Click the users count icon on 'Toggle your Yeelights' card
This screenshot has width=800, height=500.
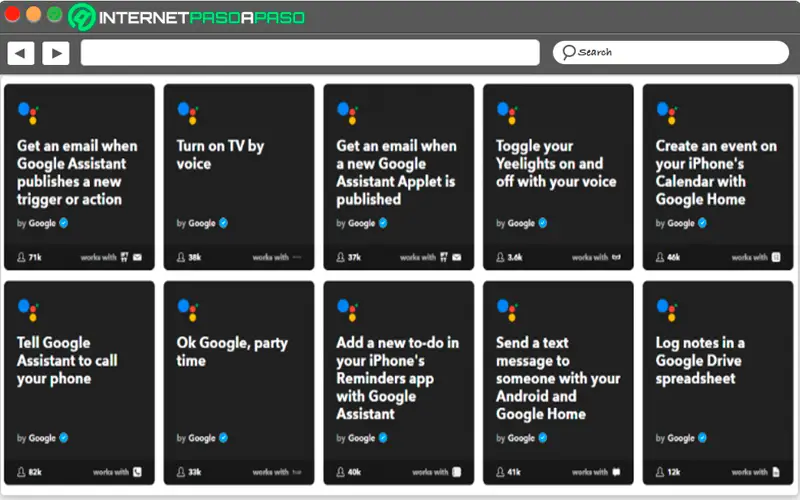tap(497, 257)
